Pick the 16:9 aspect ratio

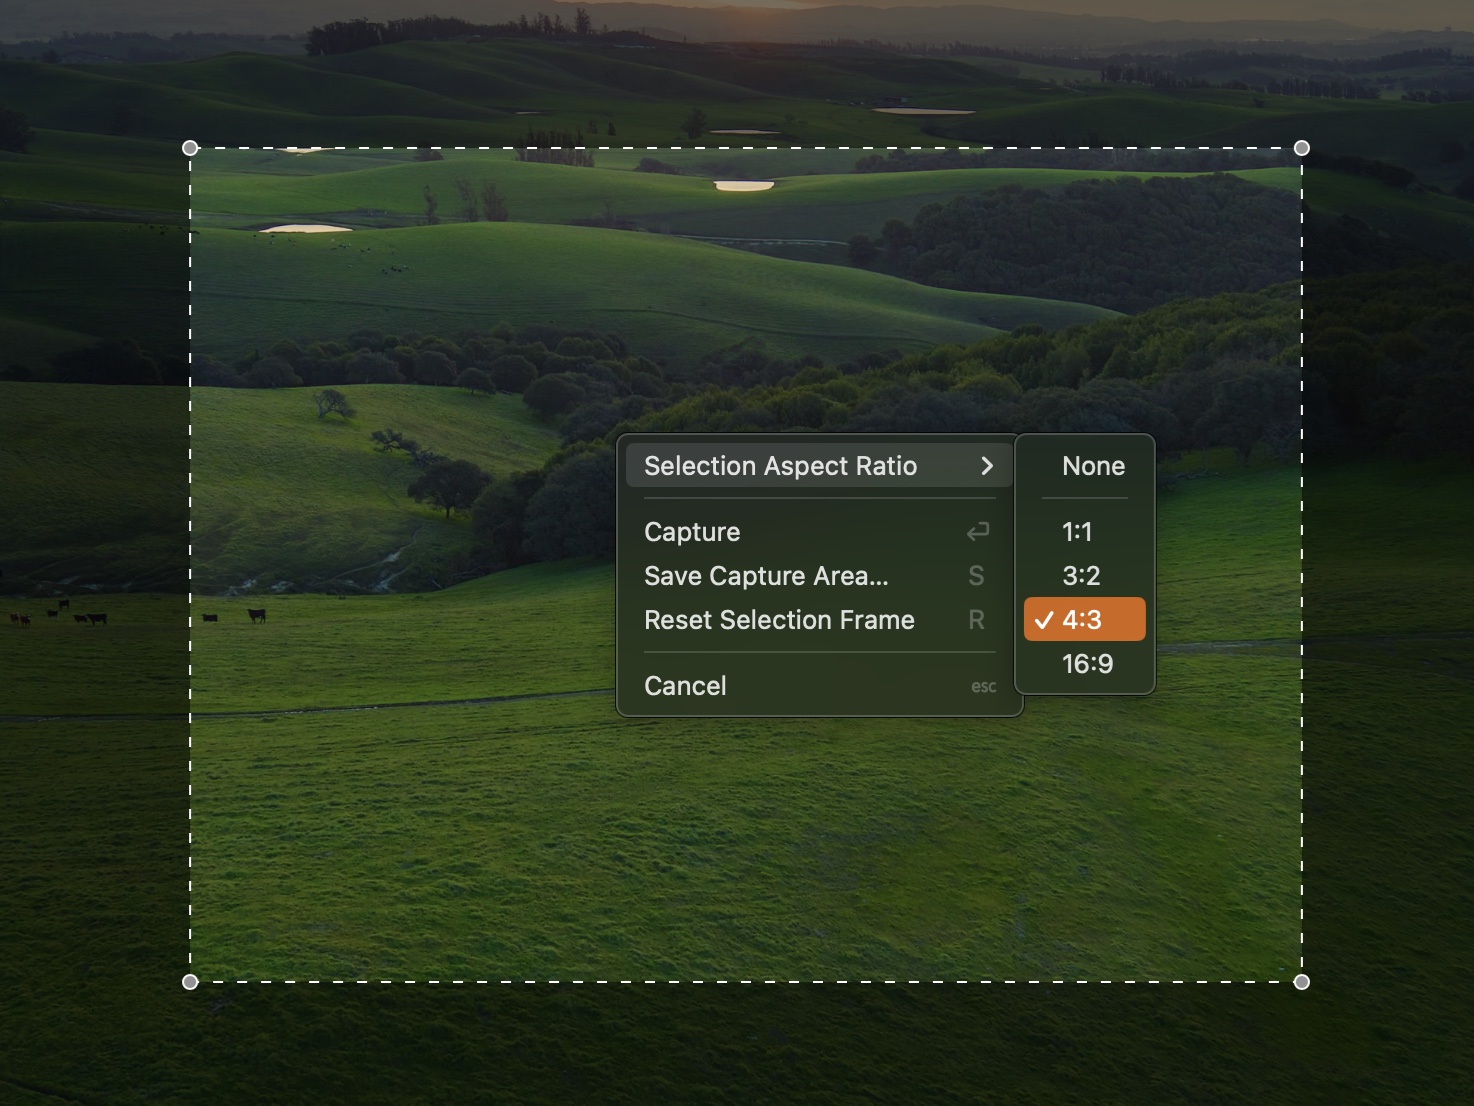coord(1085,664)
